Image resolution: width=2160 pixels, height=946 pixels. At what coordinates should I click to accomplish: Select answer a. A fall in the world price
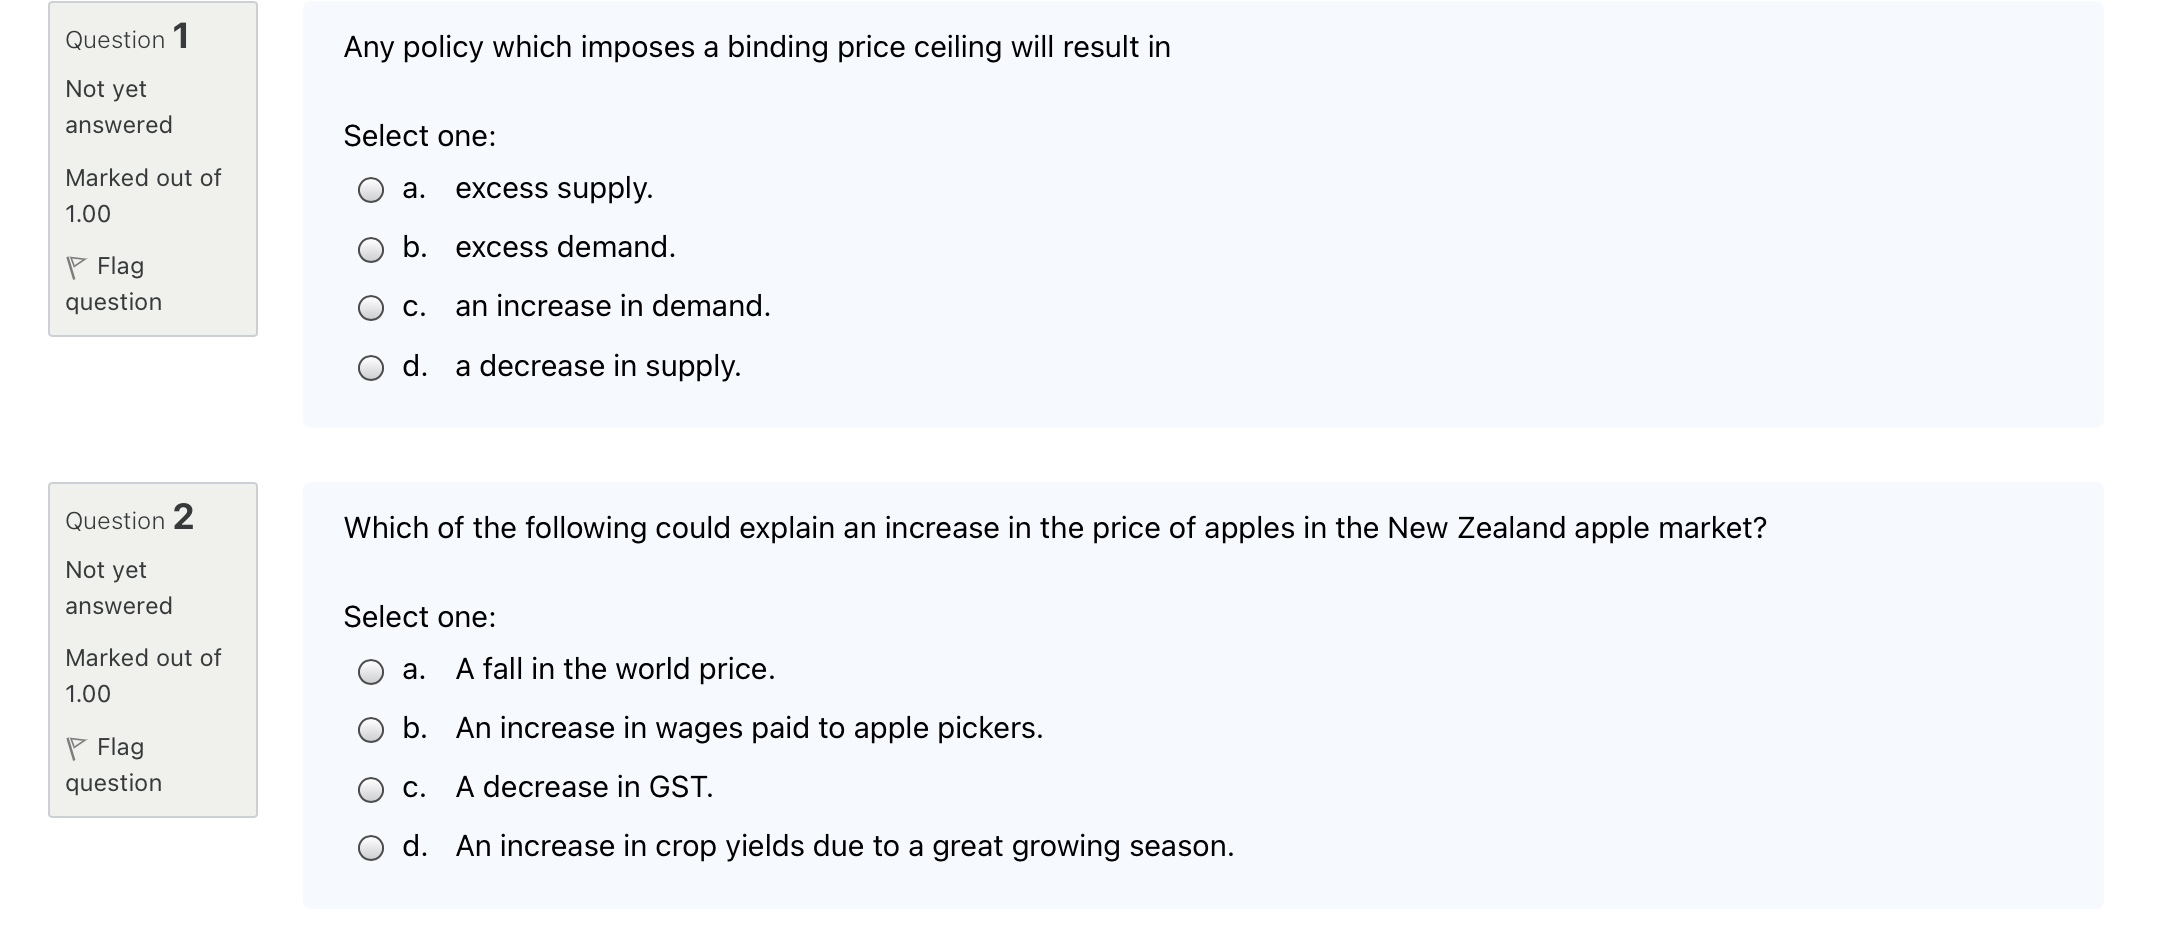[371, 671]
